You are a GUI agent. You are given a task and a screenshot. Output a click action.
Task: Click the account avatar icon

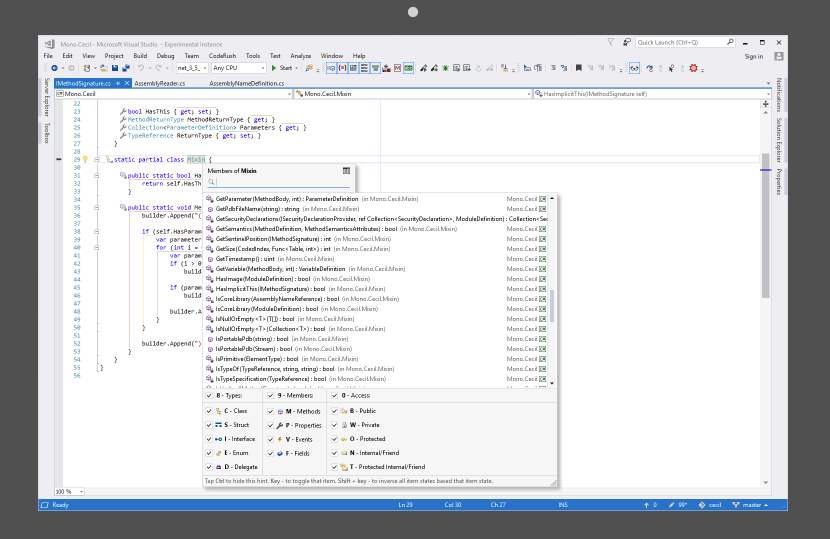[779, 56]
